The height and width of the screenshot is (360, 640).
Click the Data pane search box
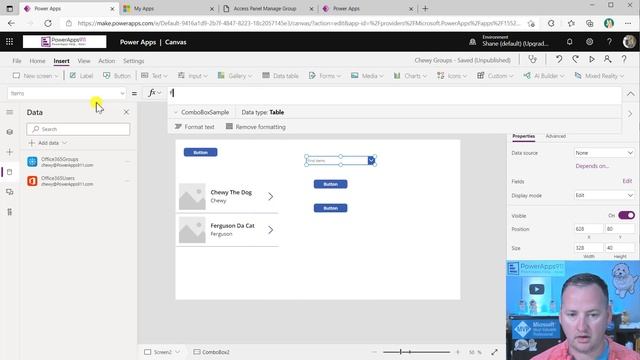pos(78,129)
